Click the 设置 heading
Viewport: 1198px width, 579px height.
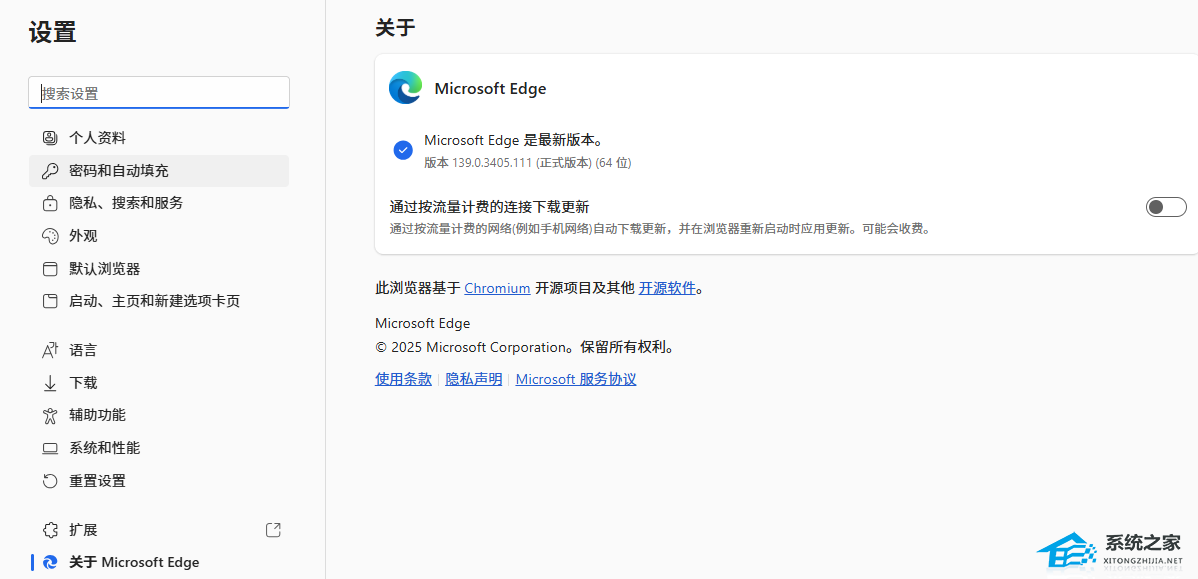[x=53, y=32]
